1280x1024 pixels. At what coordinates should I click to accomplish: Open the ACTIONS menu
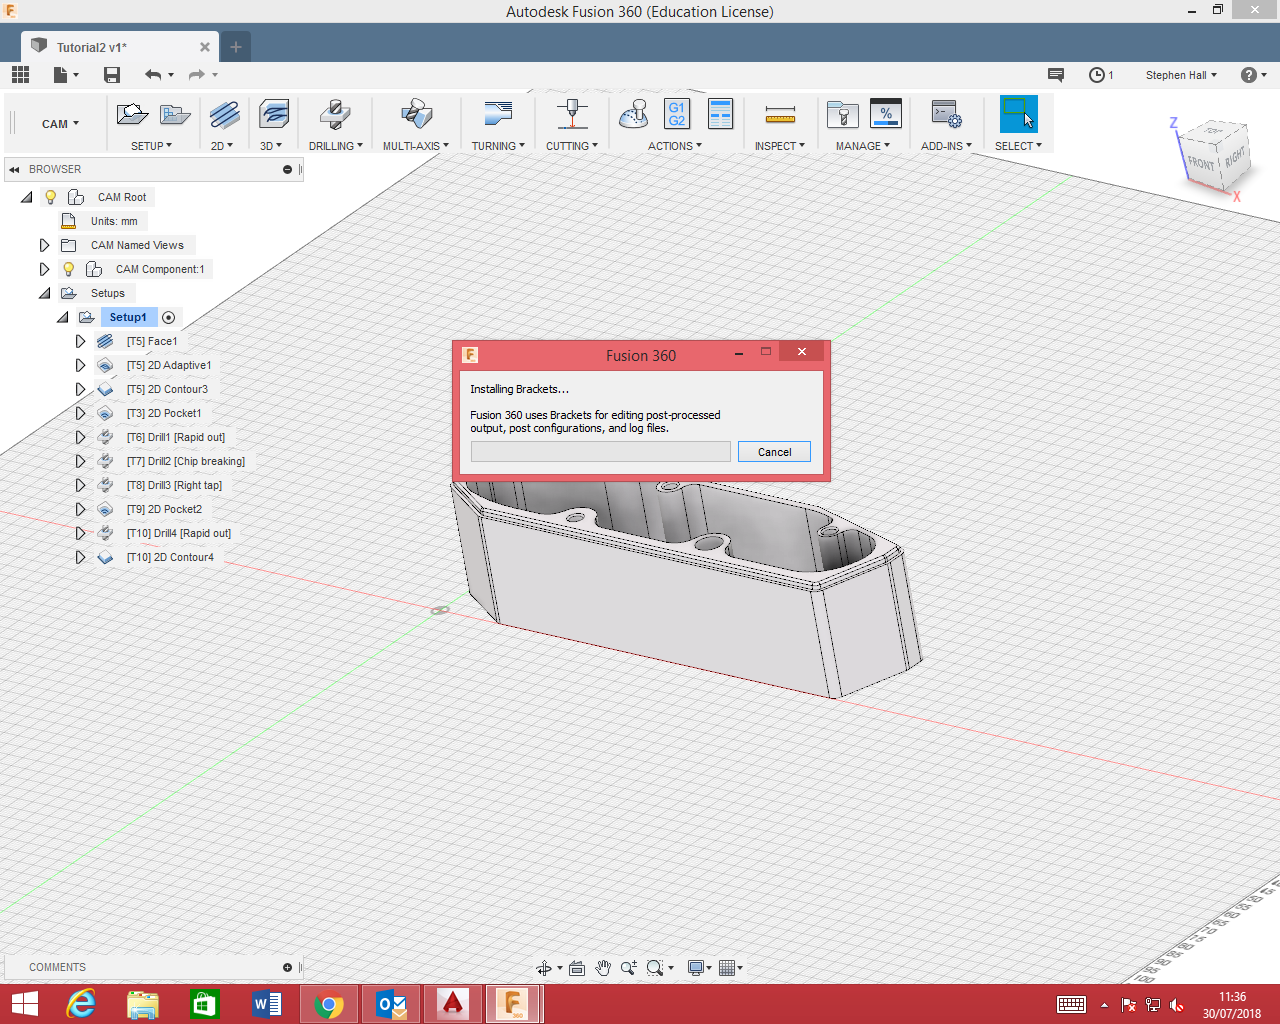[675, 146]
